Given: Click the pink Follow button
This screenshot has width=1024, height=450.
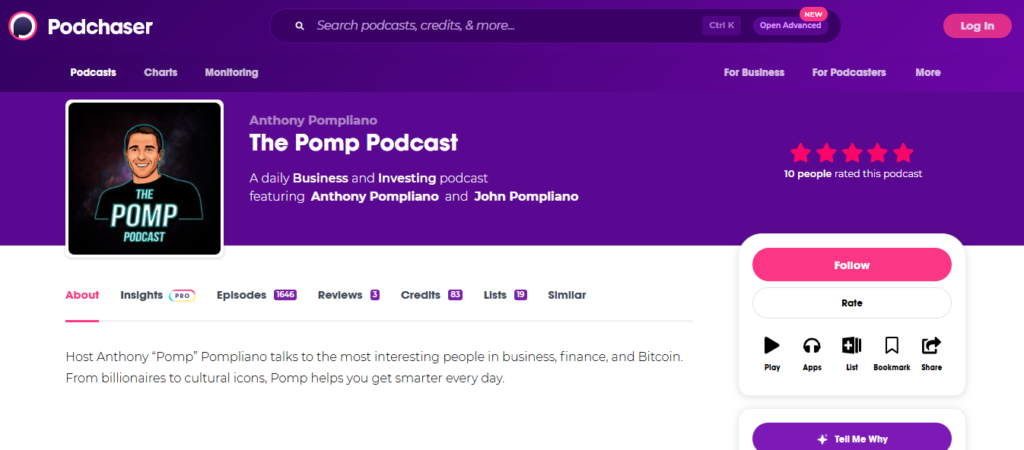Looking at the screenshot, I should [x=852, y=265].
